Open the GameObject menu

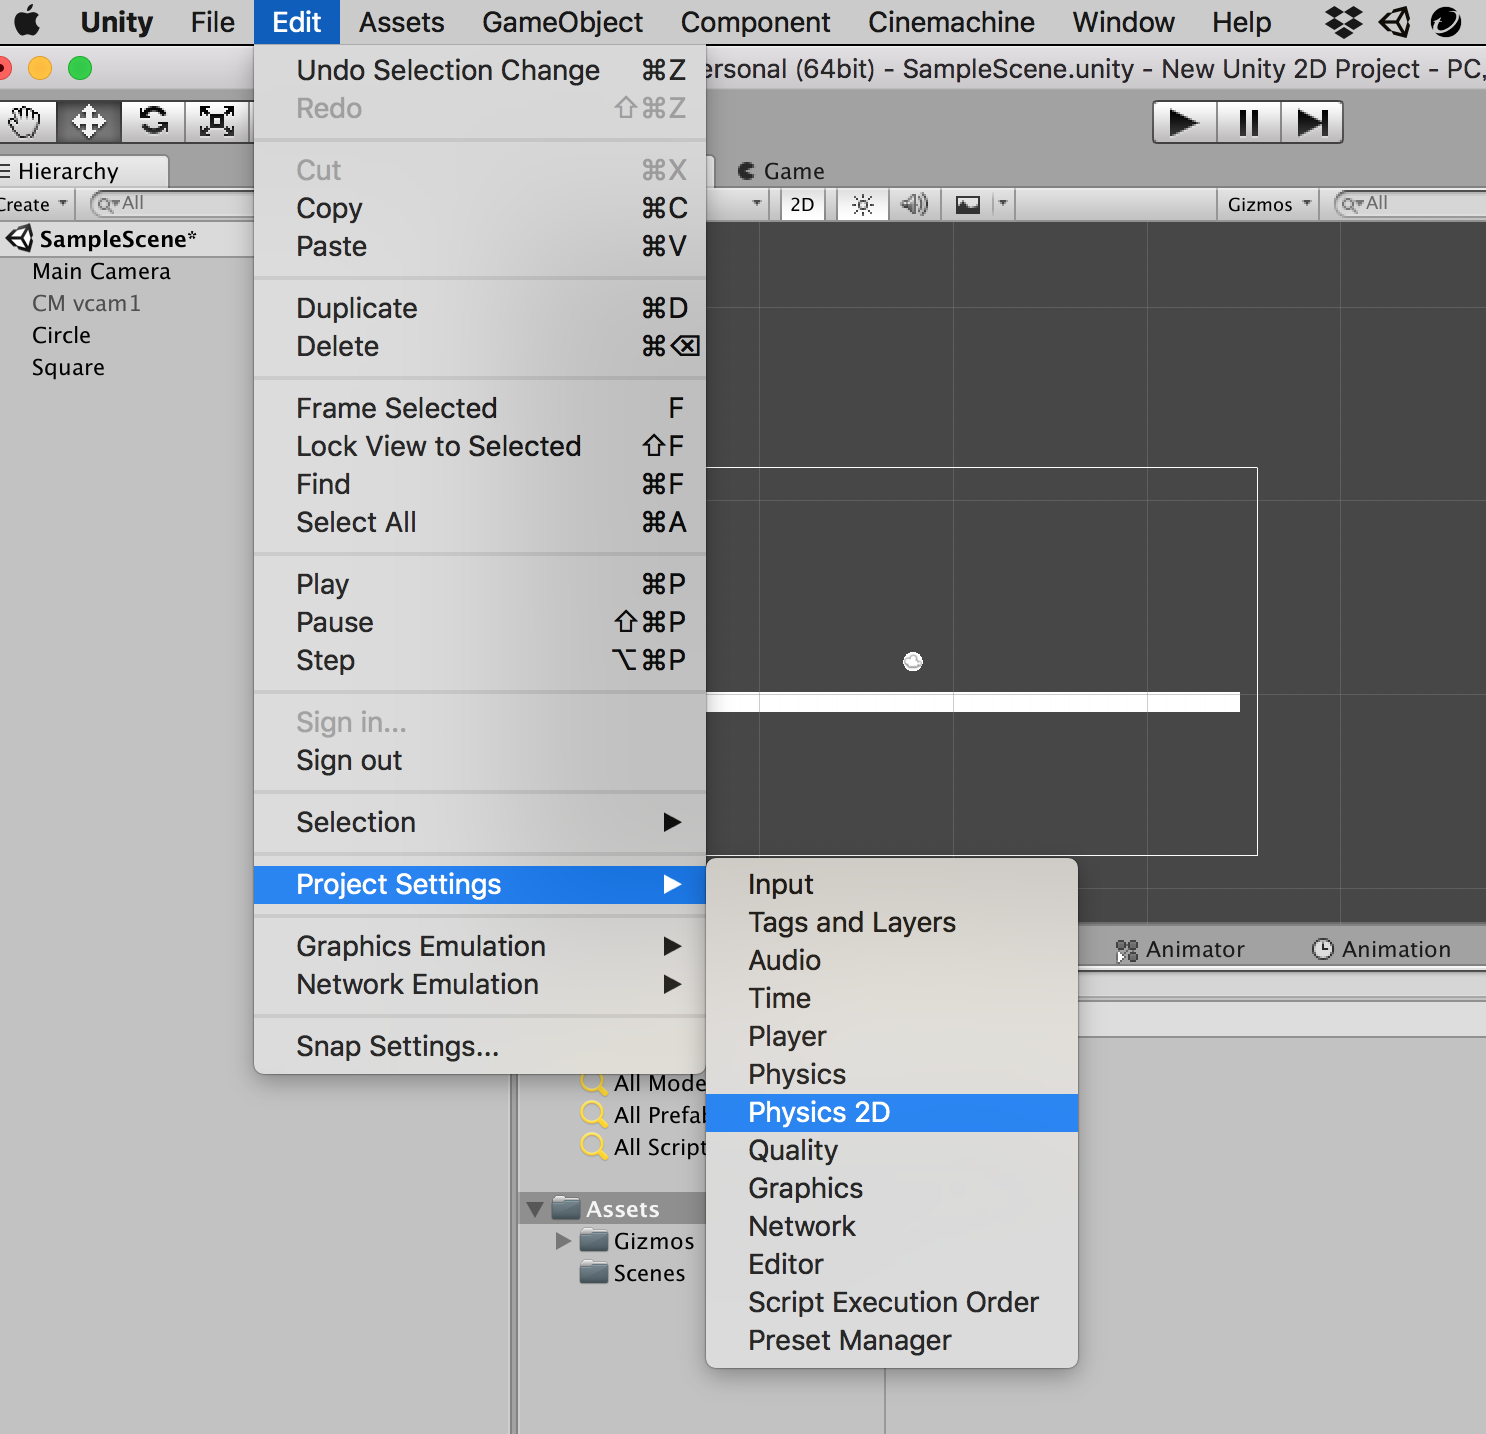(562, 22)
